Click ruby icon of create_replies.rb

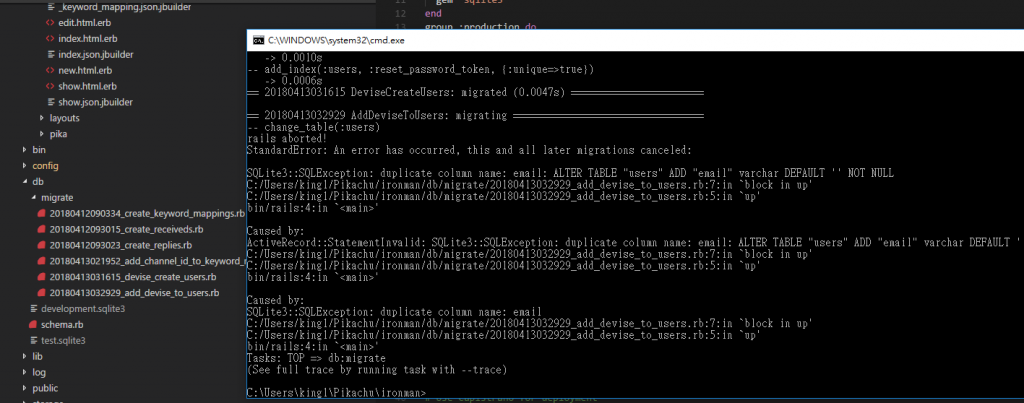[42, 245]
